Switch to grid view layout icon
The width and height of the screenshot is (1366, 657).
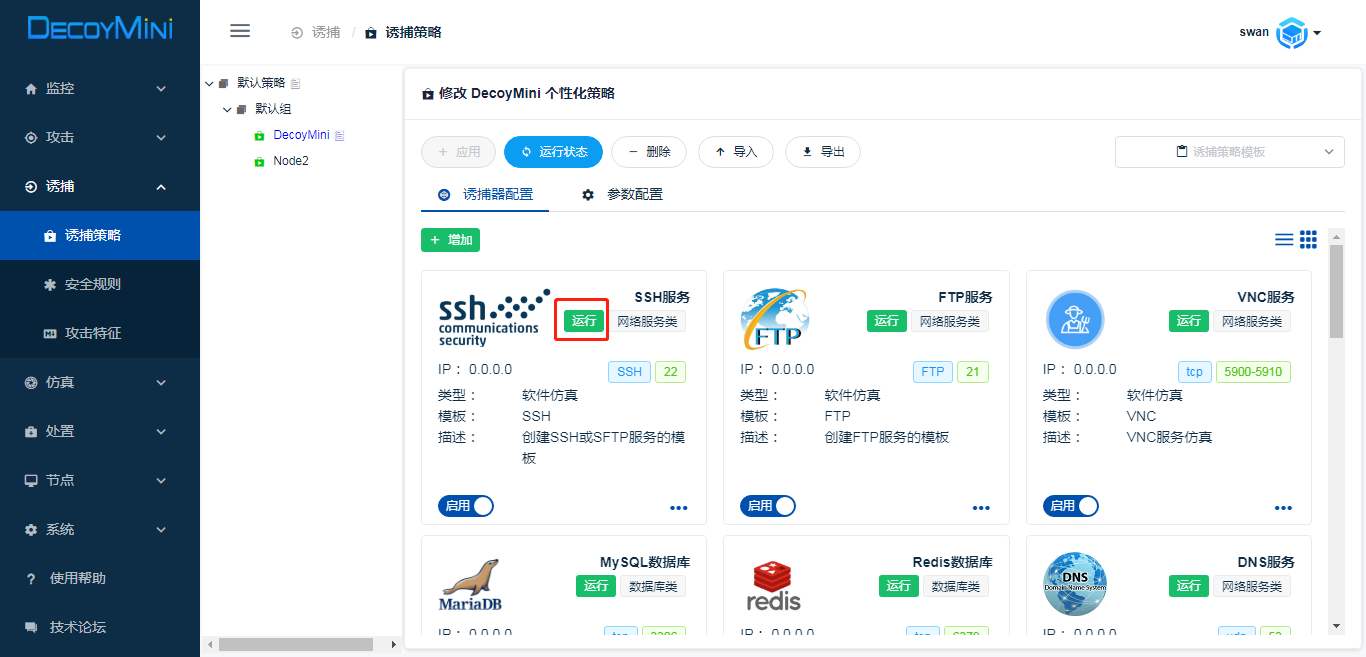coord(1308,239)
